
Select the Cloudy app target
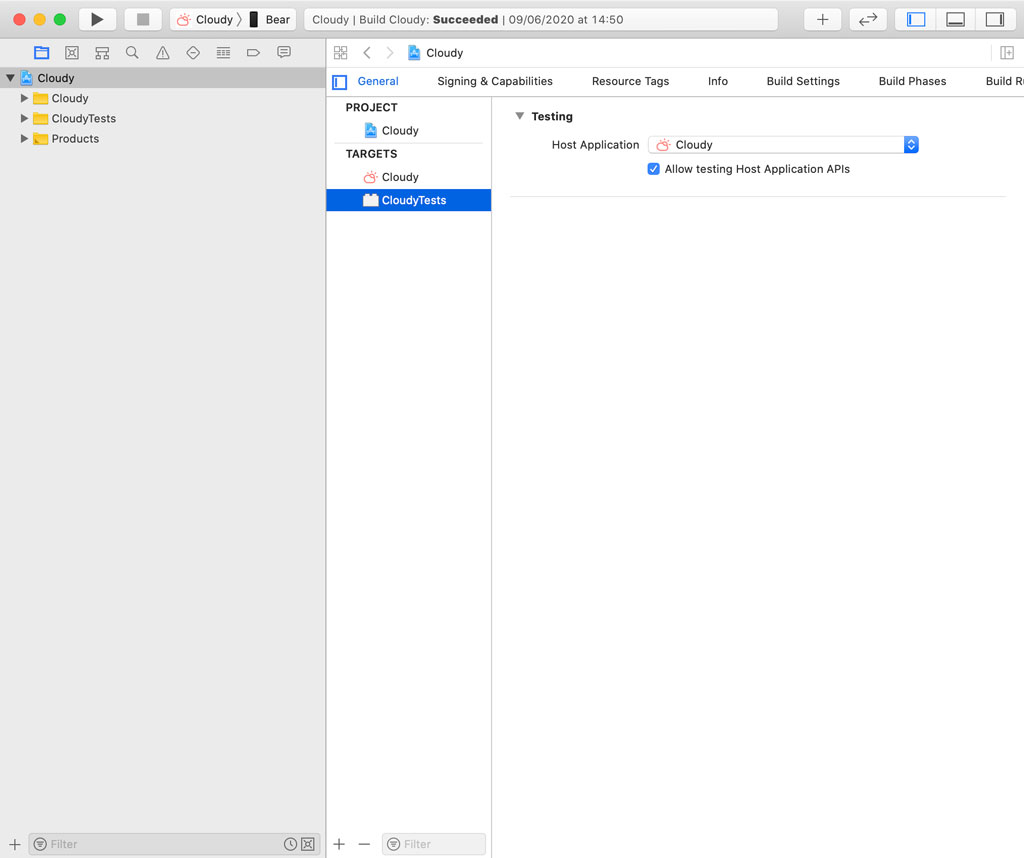[x=409, y=177]
